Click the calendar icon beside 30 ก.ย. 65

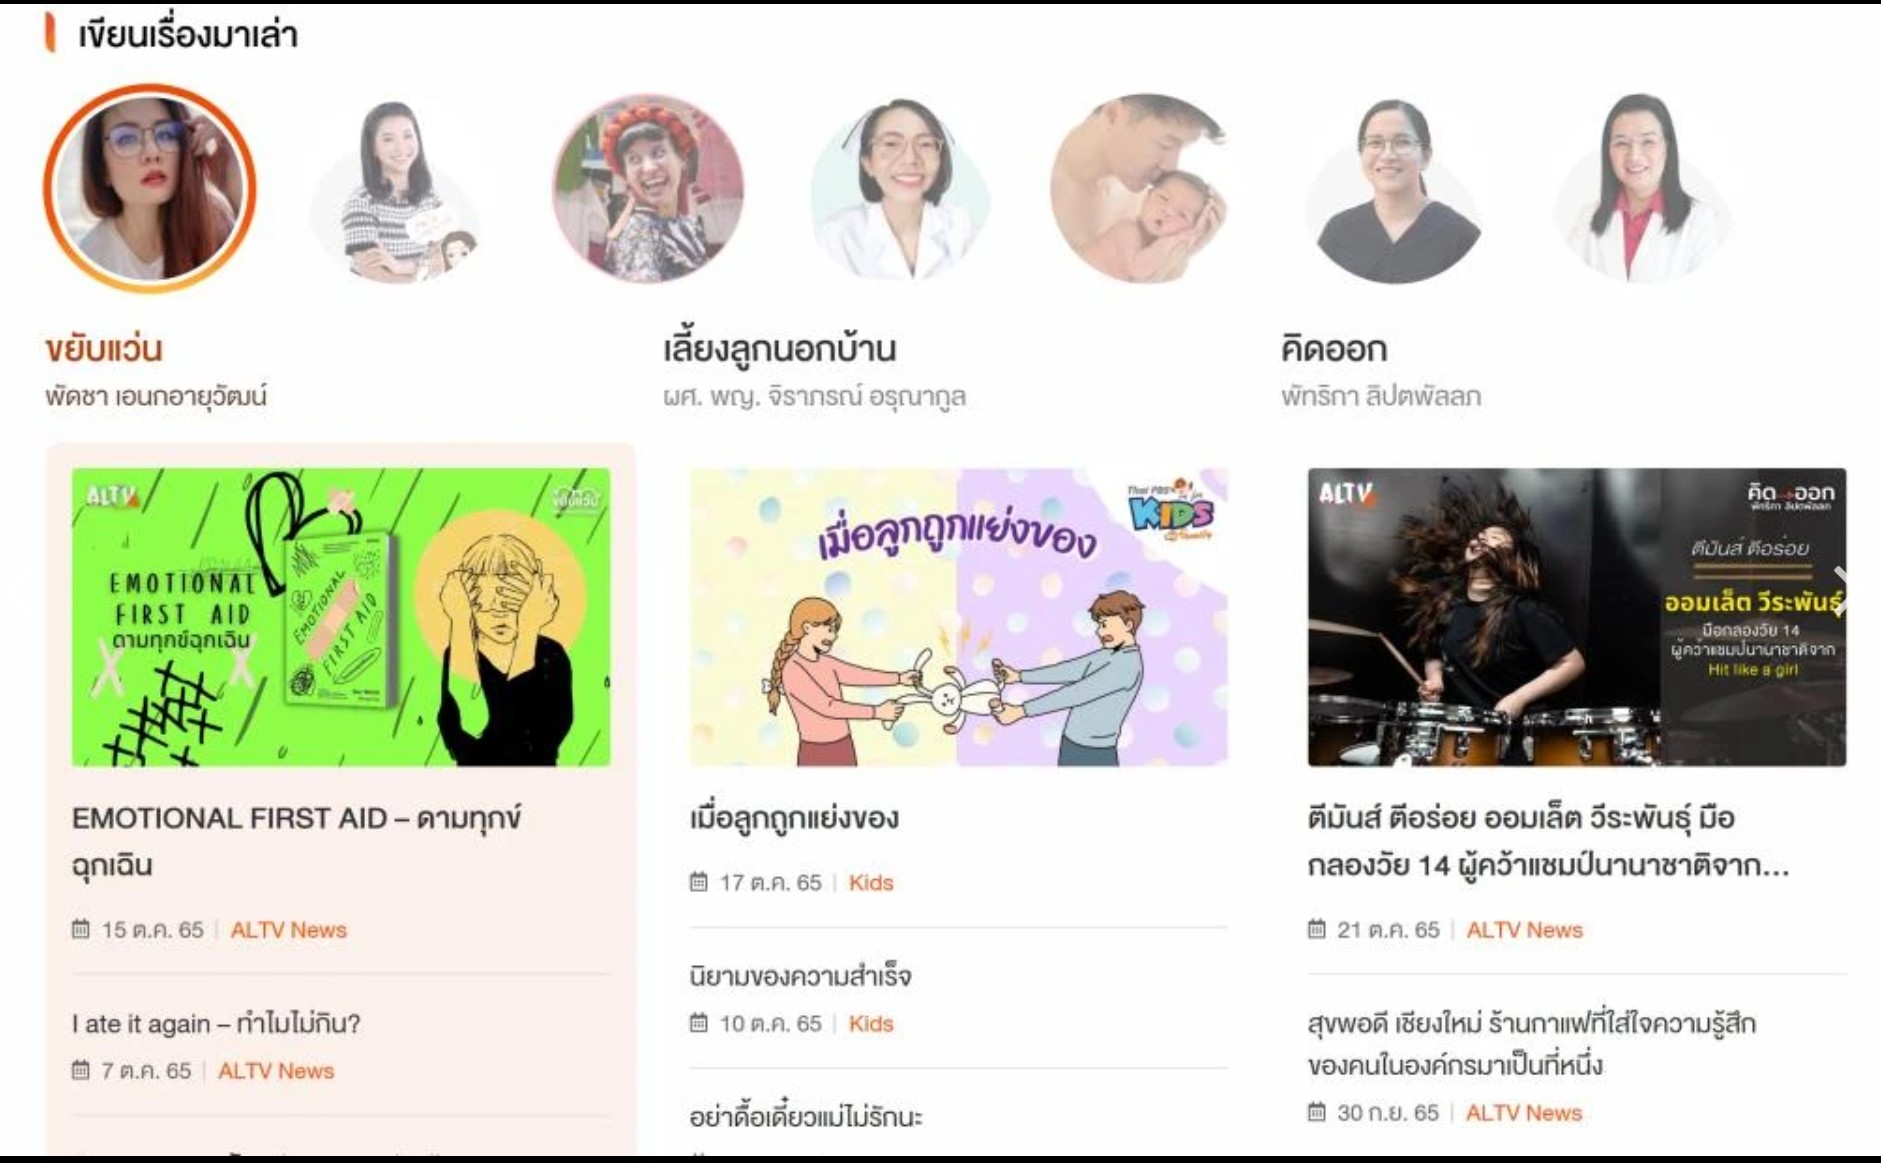tap(1316, 1112)
